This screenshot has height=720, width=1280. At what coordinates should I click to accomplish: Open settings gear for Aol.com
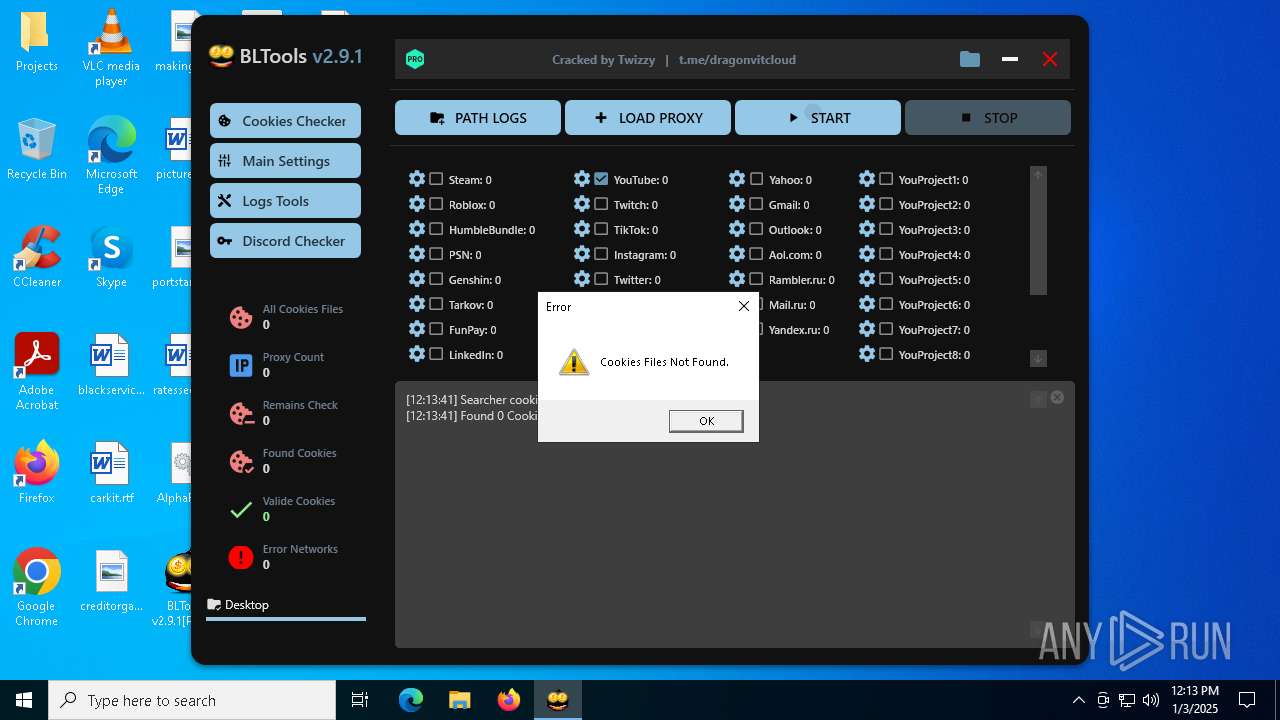[x=737, y=254]
